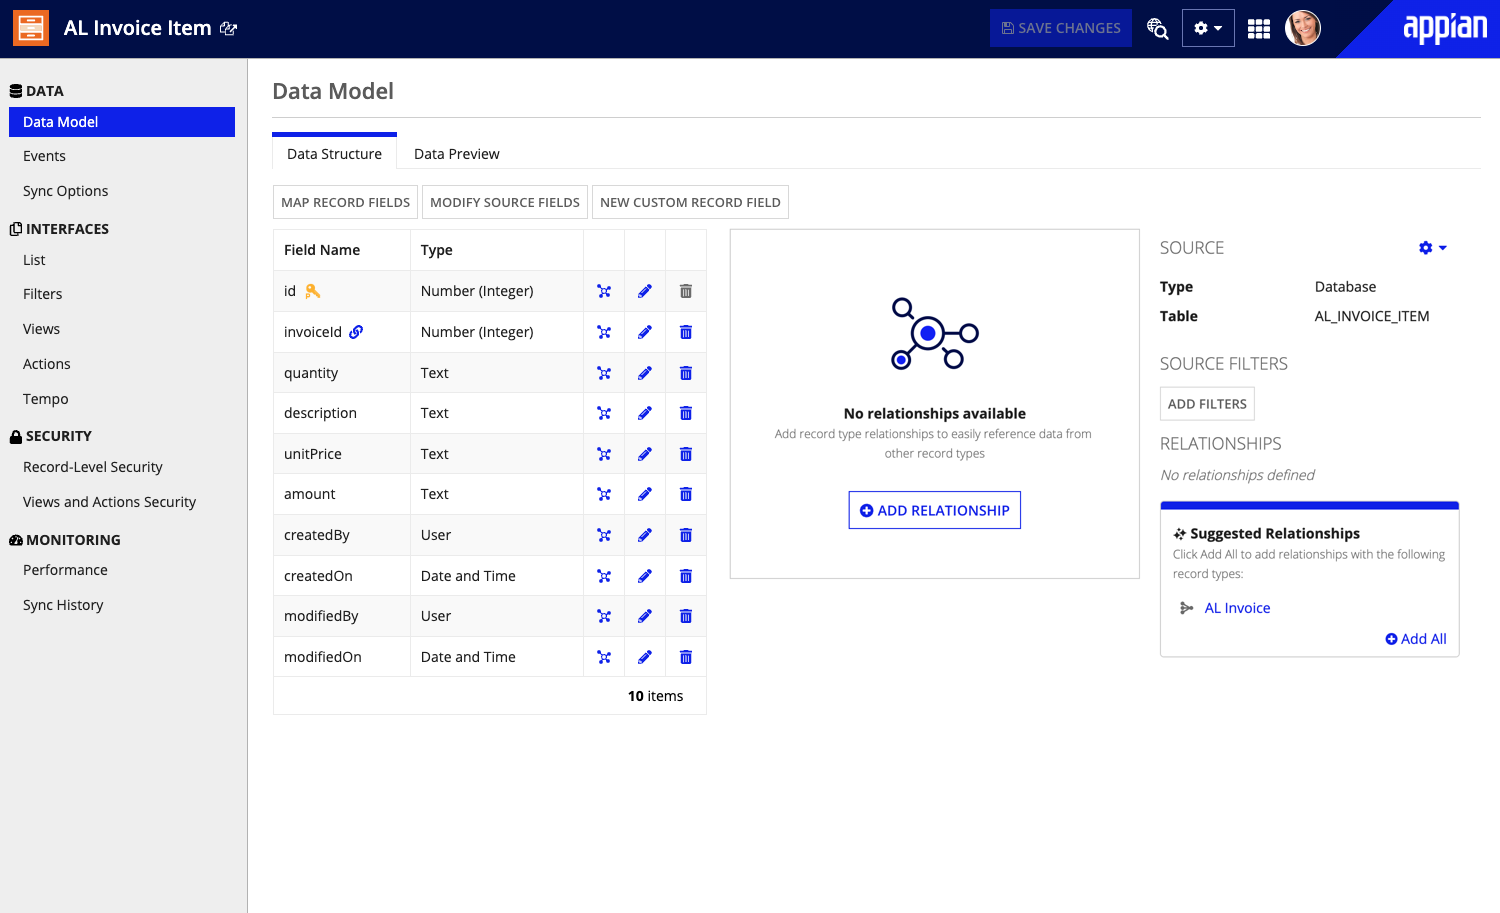Open the search objects icon in the header
The height and width of the screenshot is (913, 1500).
click(x=1157, y=28)
